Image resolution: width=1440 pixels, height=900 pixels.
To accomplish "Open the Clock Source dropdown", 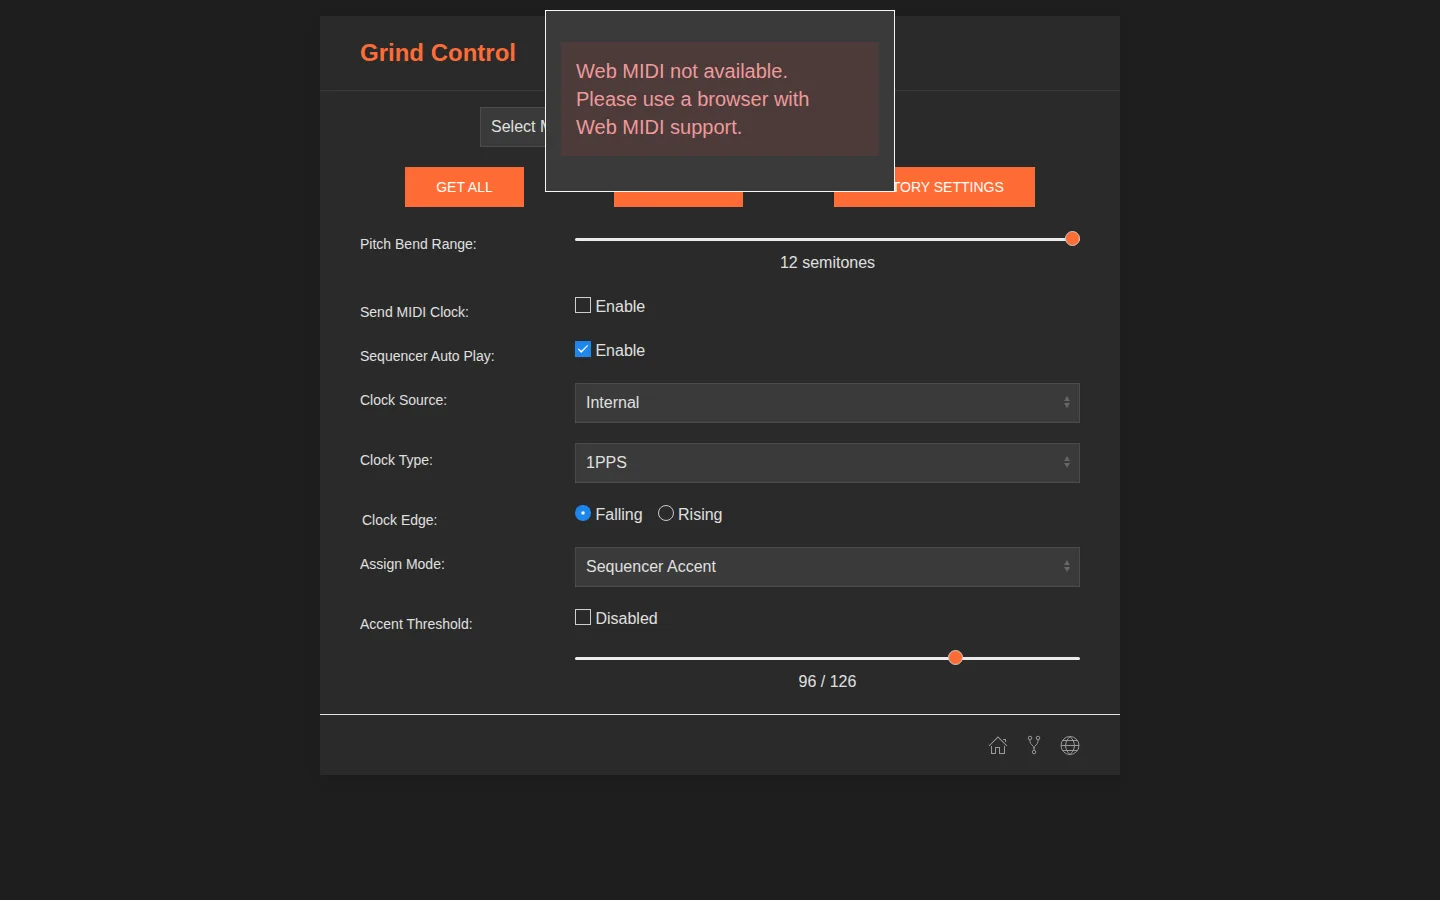I will 827,403.
